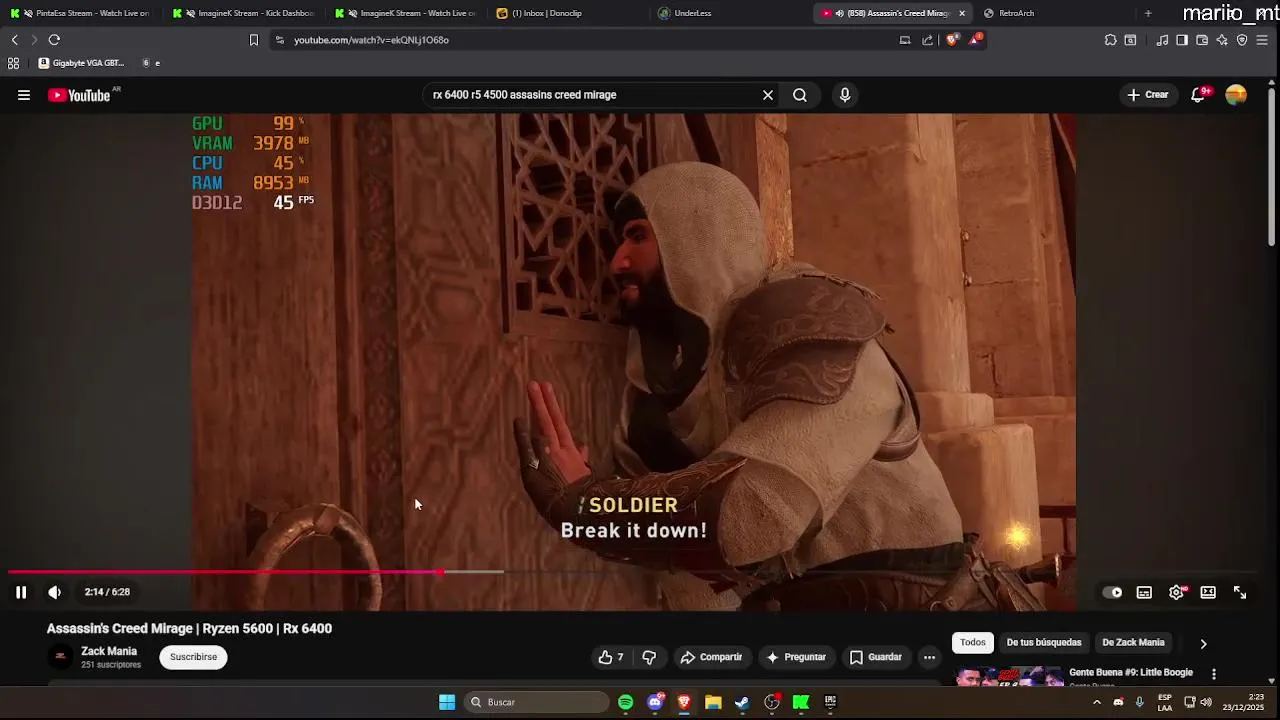Viewport: 1280px width, 720px height.
Task: Toggle subtitles on the player
Action: coord(1144,592)
